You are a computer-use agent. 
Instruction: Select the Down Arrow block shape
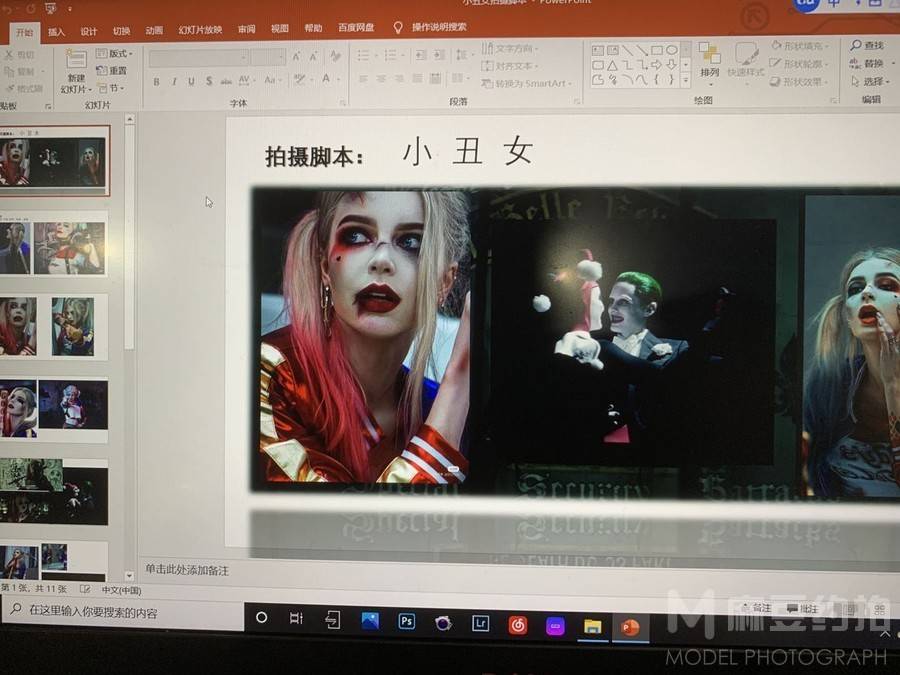coord(672,65)
